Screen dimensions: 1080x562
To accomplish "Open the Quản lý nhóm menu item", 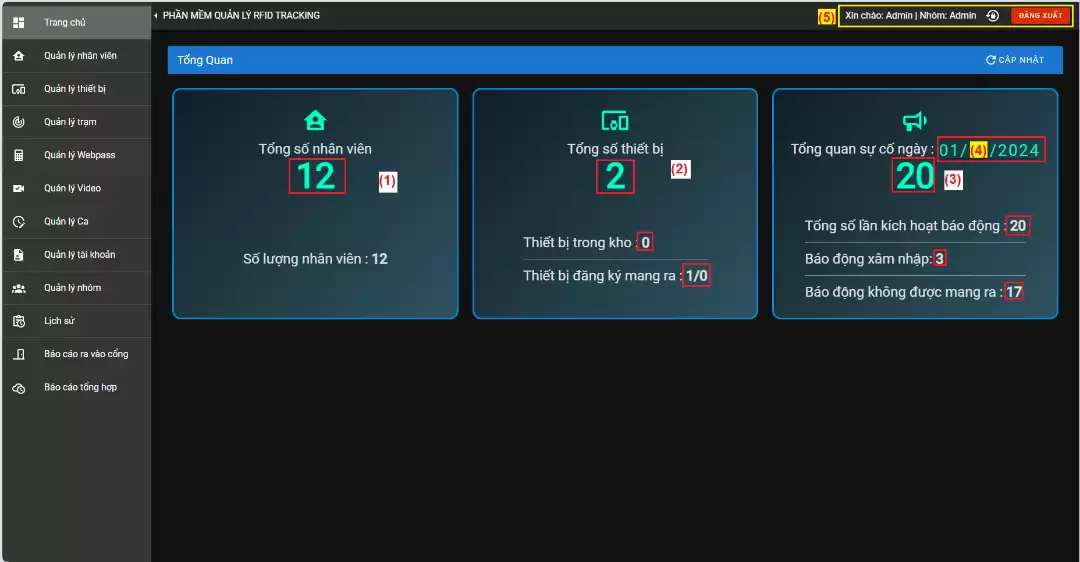I will [72, 288].
